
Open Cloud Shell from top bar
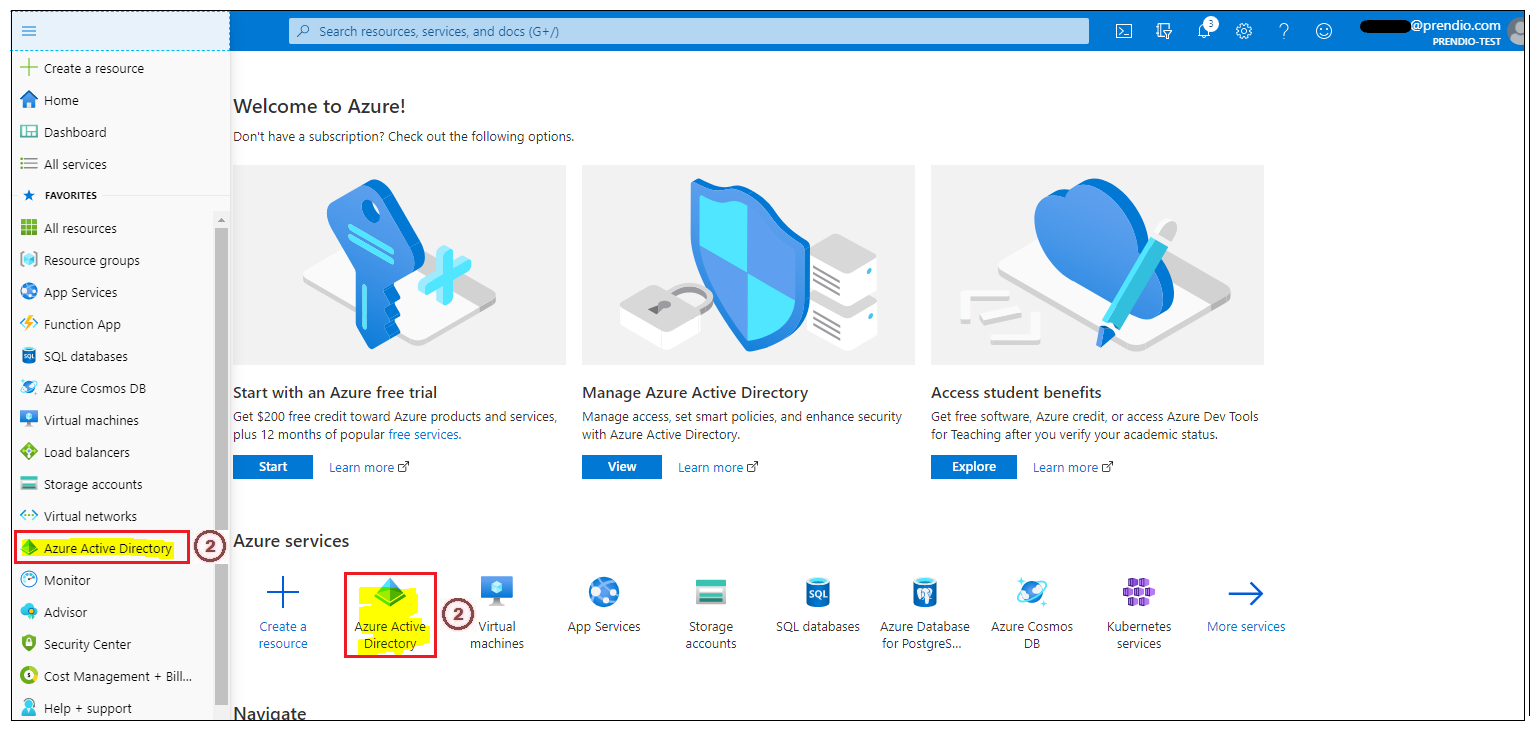click(x=1124, y=31)
